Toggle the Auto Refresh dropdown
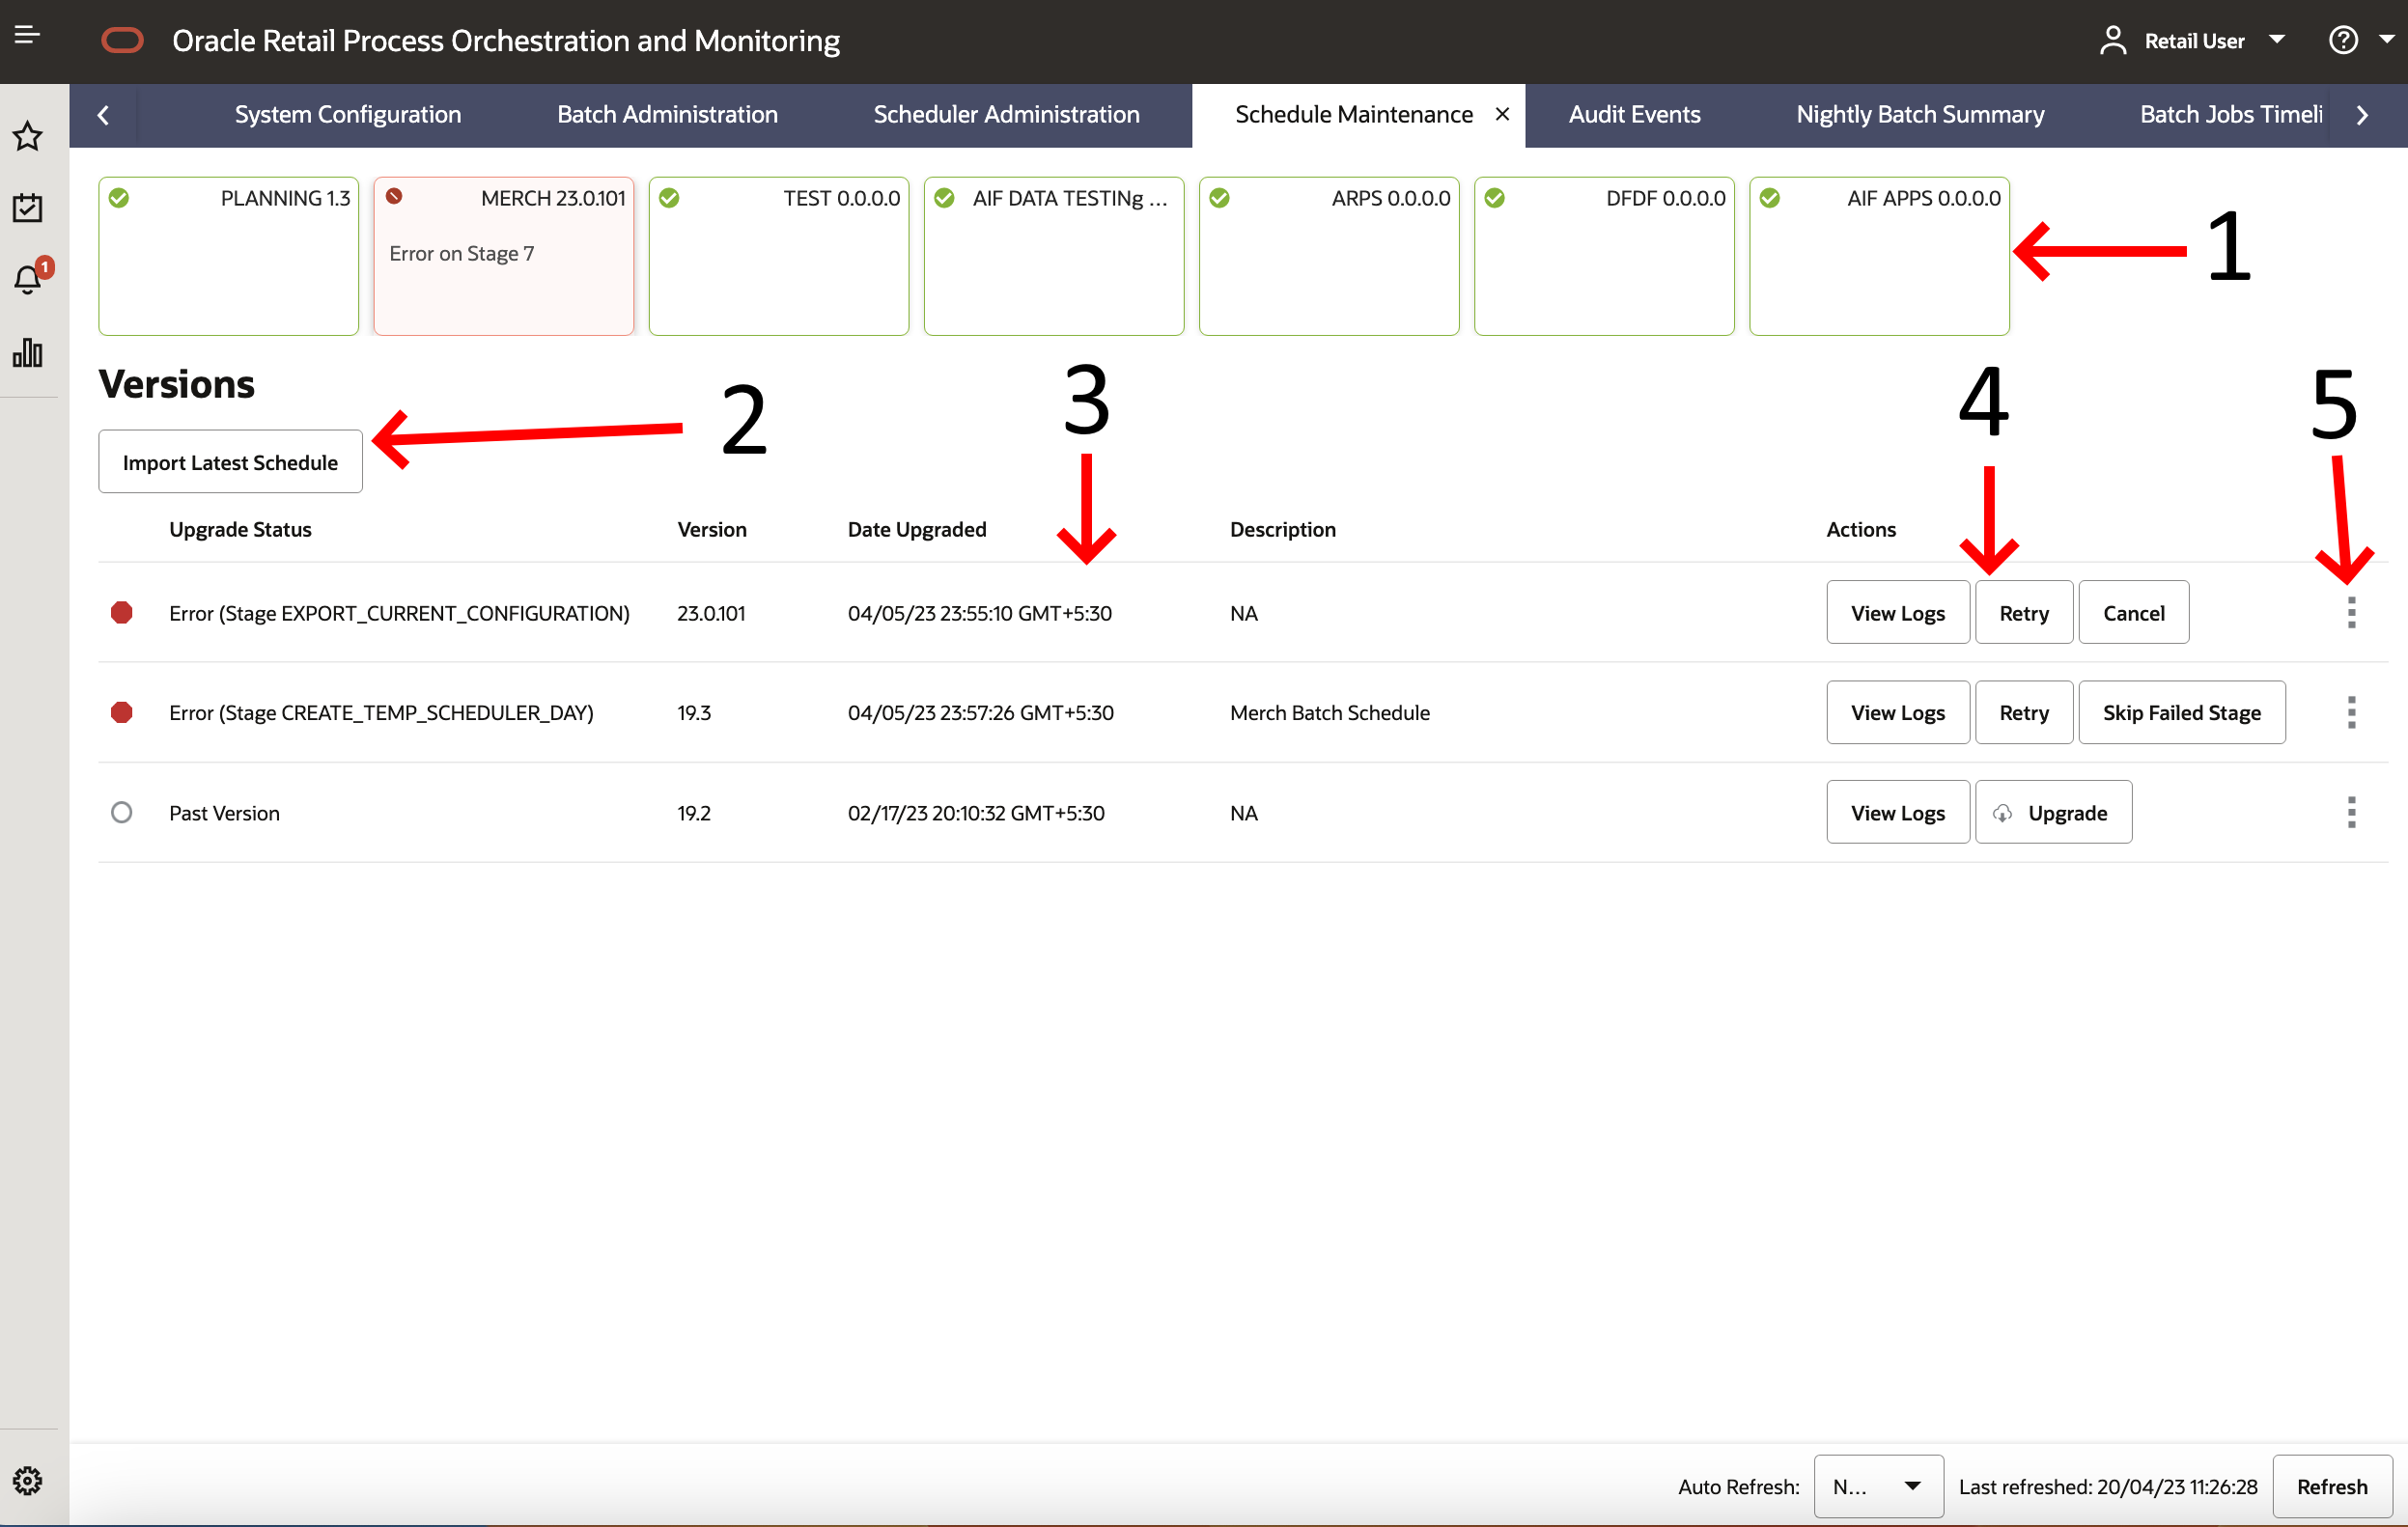 point(1912,1485)
